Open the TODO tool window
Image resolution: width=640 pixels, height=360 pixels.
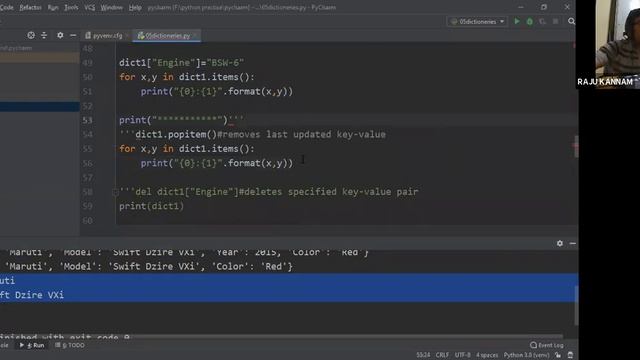coord(70,345)
